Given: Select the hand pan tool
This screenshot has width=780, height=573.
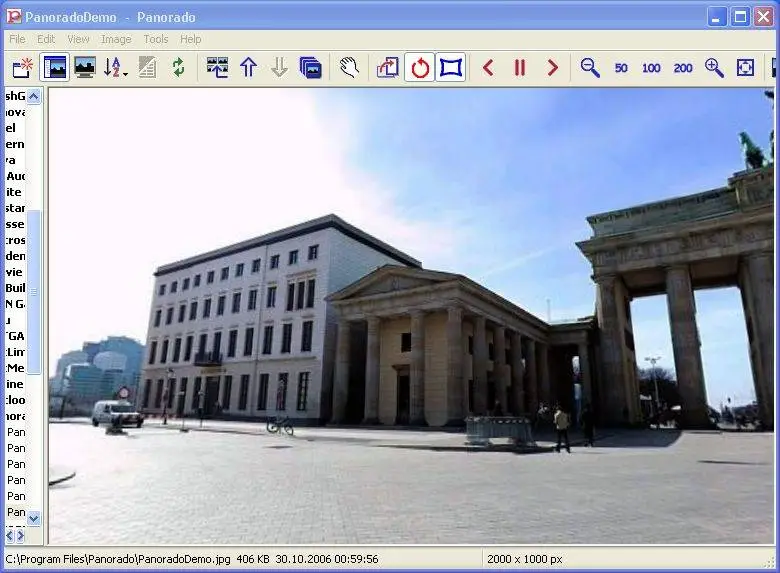Looking at the screenshot, I should coord(349,68).
